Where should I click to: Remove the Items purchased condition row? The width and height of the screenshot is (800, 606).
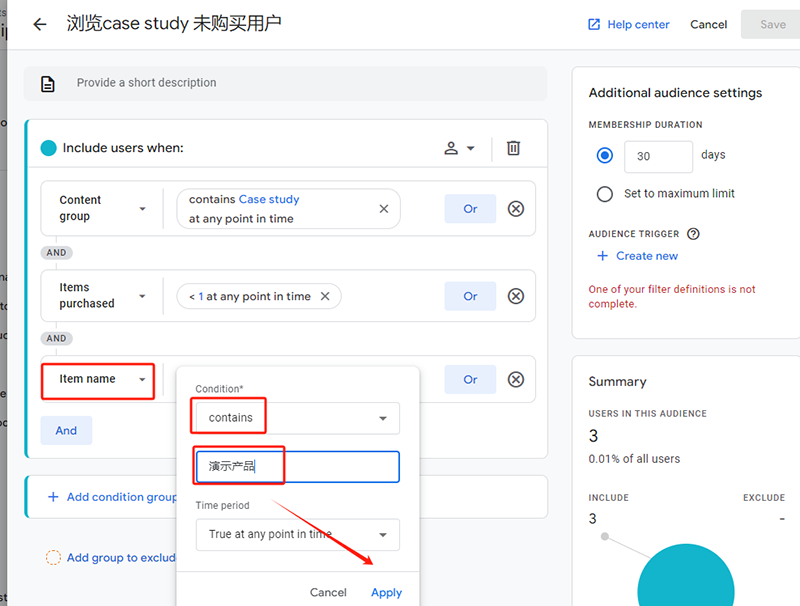[515, 296]
